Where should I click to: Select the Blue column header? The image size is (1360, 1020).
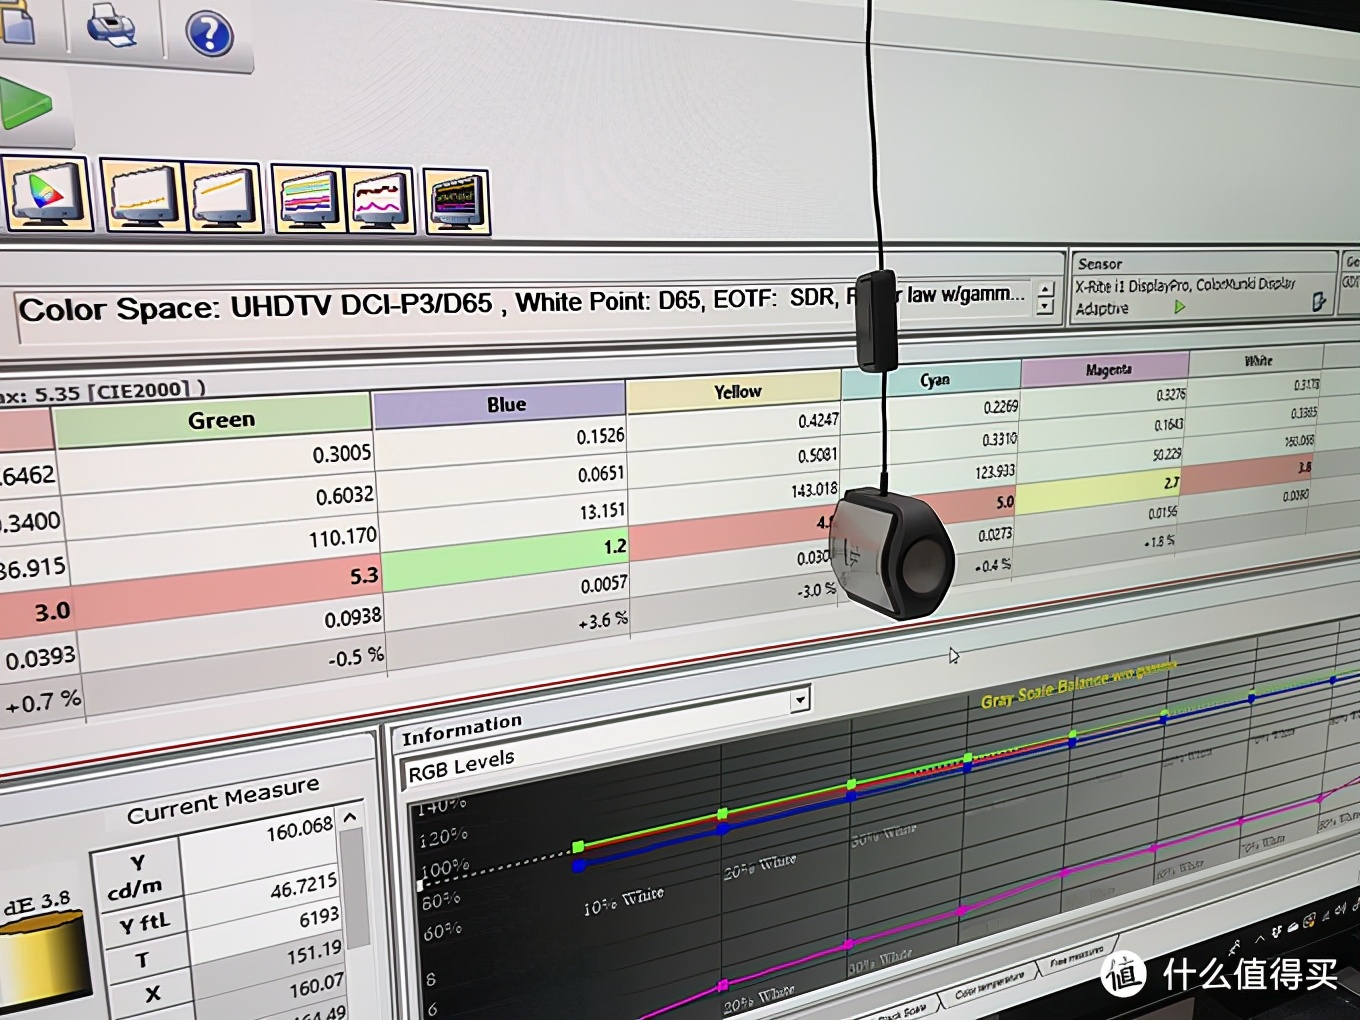[x=506, y=404]
